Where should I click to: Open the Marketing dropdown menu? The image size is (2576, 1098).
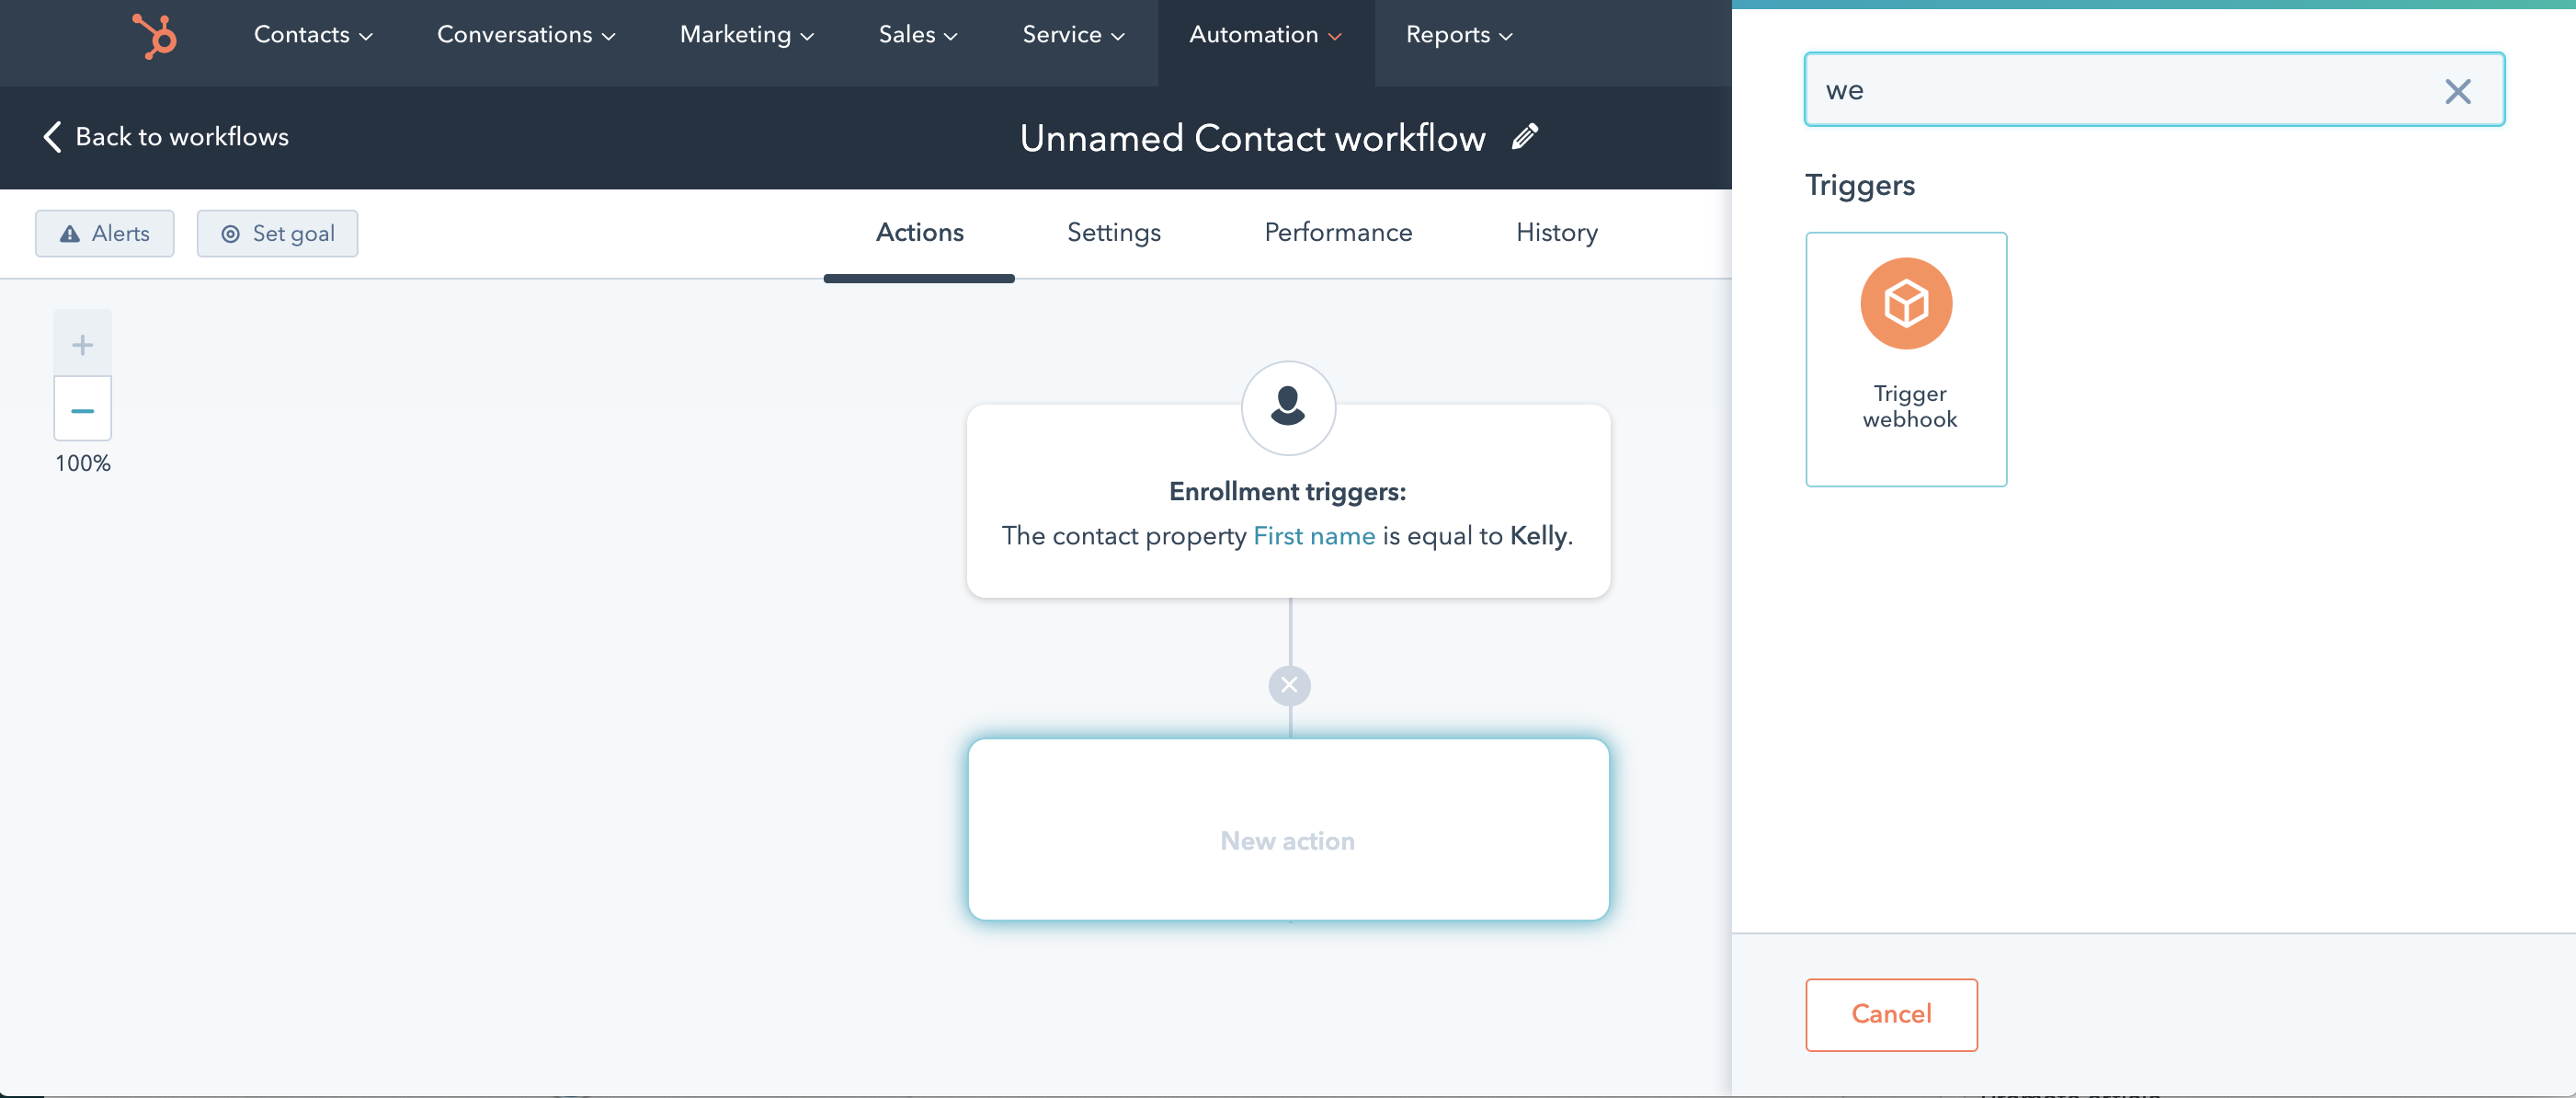(746, 35)
